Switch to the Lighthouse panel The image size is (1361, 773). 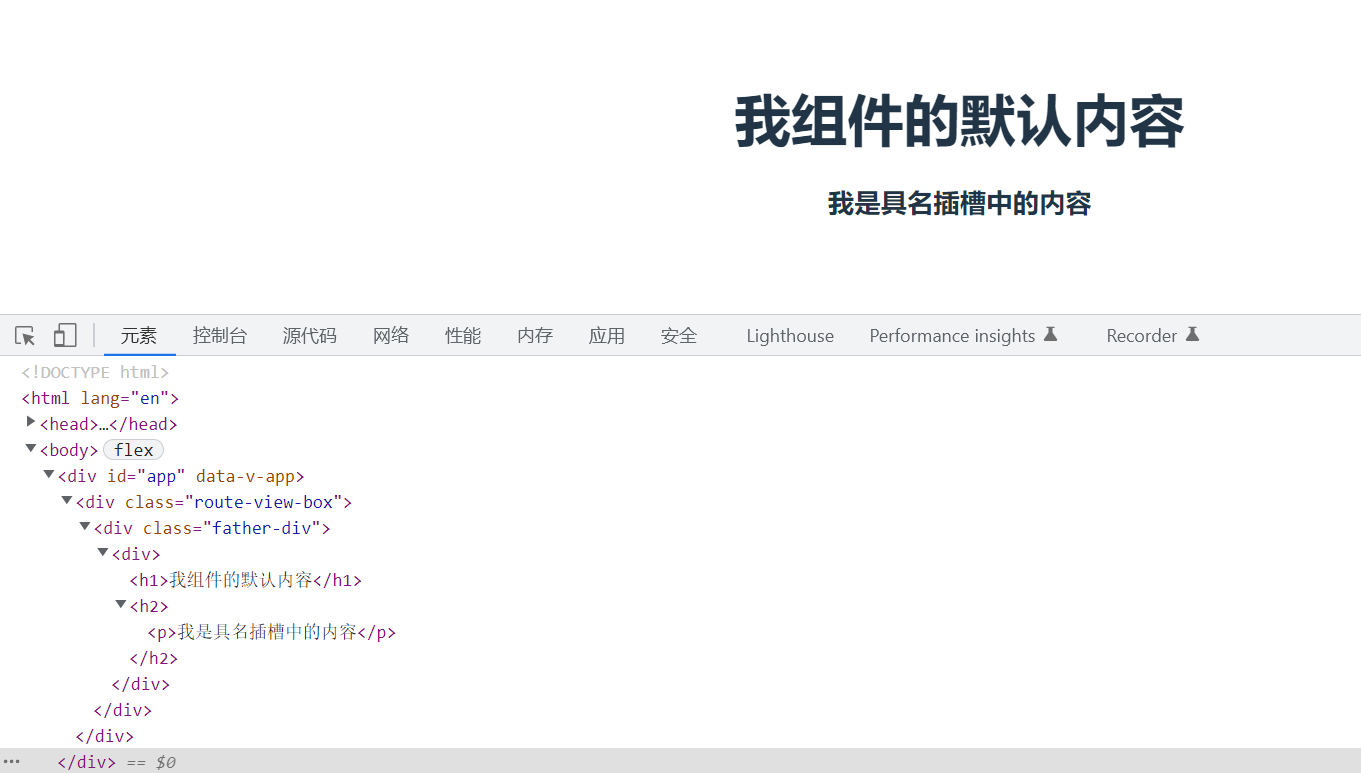pos(789,335)
